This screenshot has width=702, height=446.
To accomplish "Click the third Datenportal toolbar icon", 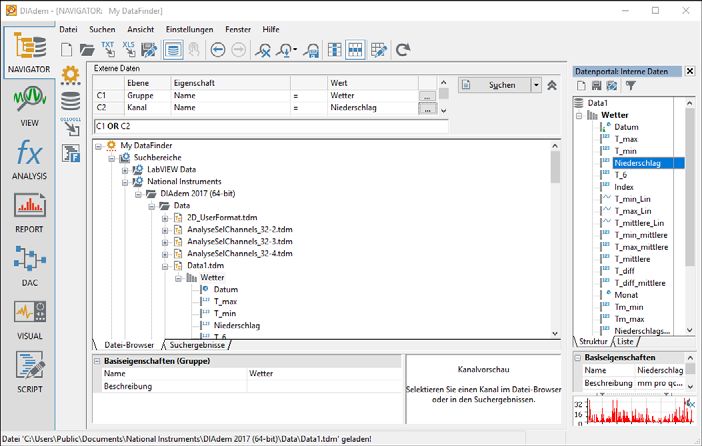I will 612,86.
